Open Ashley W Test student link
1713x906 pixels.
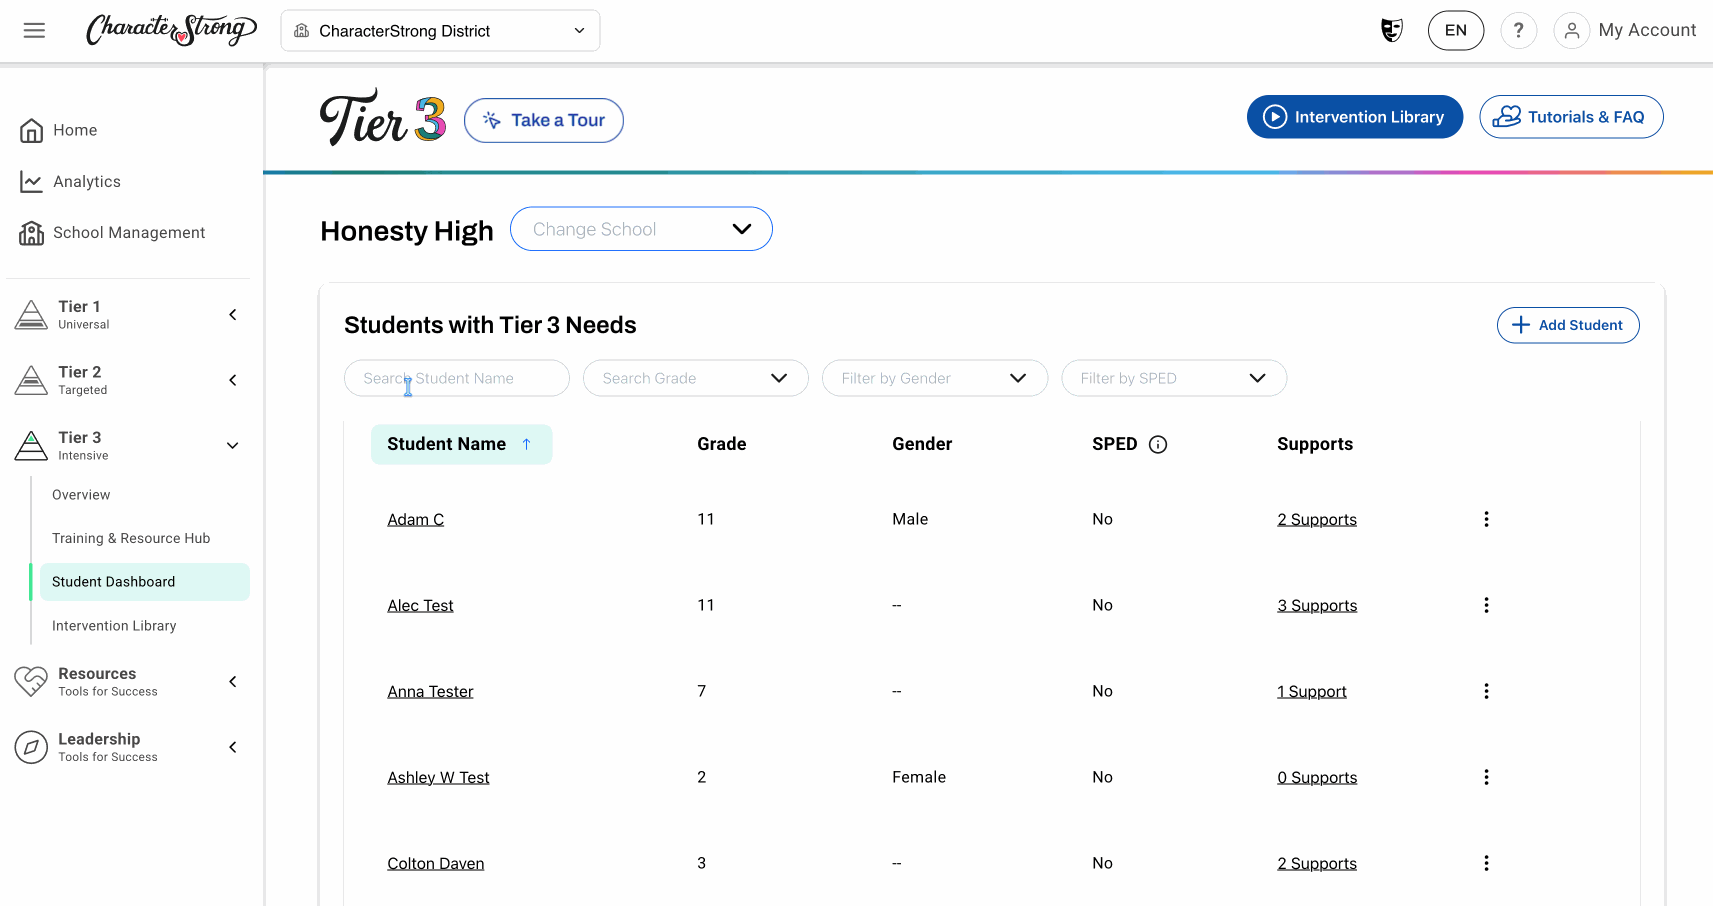coord(438,777)
